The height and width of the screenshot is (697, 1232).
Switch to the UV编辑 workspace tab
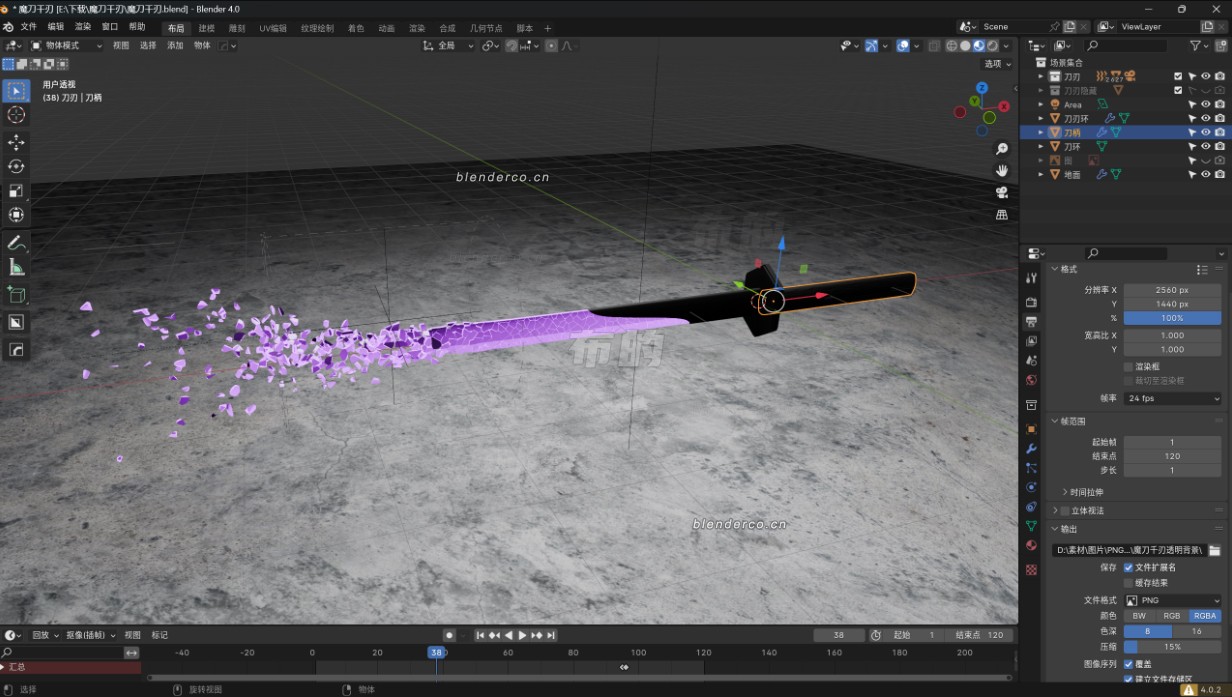[x=273, y=28]
